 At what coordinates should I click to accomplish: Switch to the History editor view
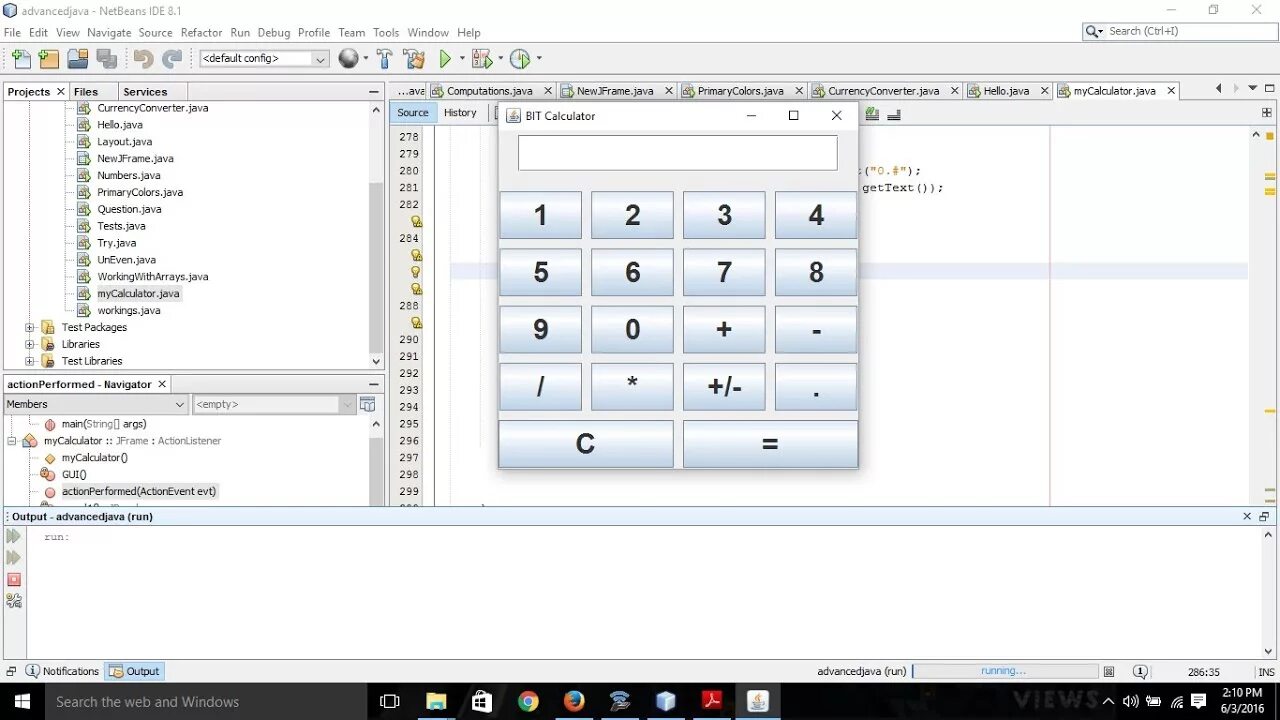pos(460,113)
